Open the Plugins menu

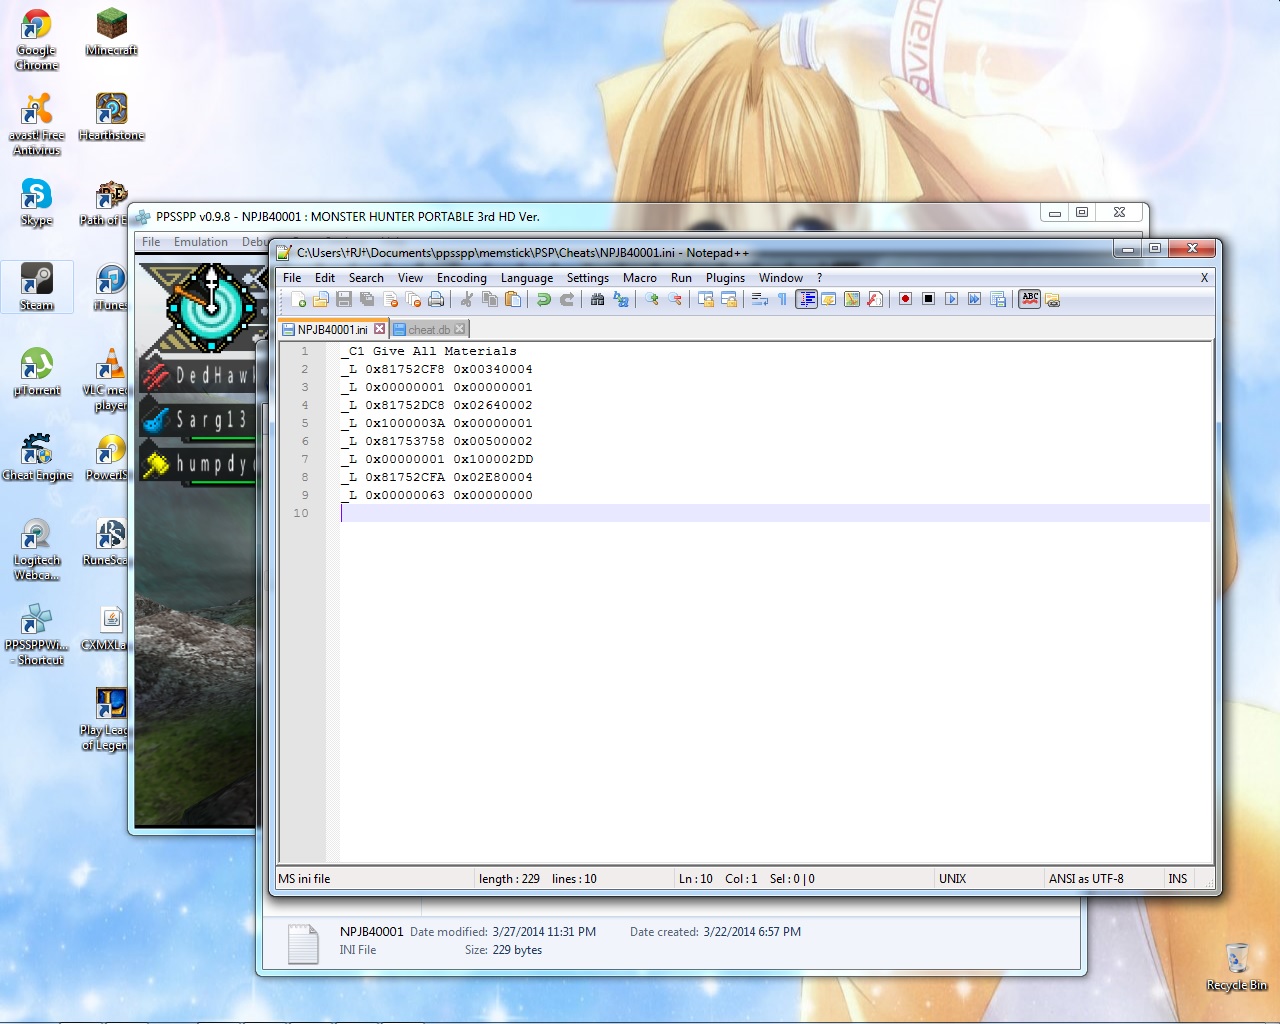[725, 278]
